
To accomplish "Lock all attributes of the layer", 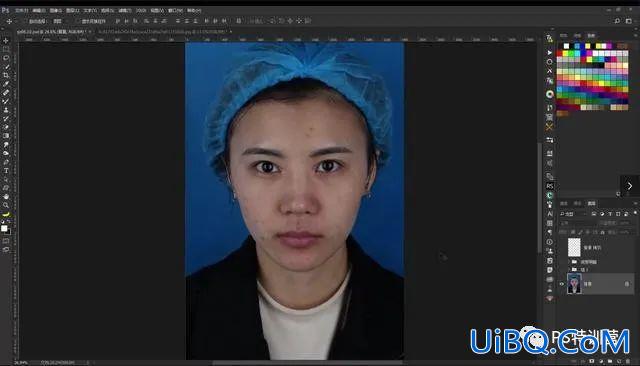I will point(602,232).
